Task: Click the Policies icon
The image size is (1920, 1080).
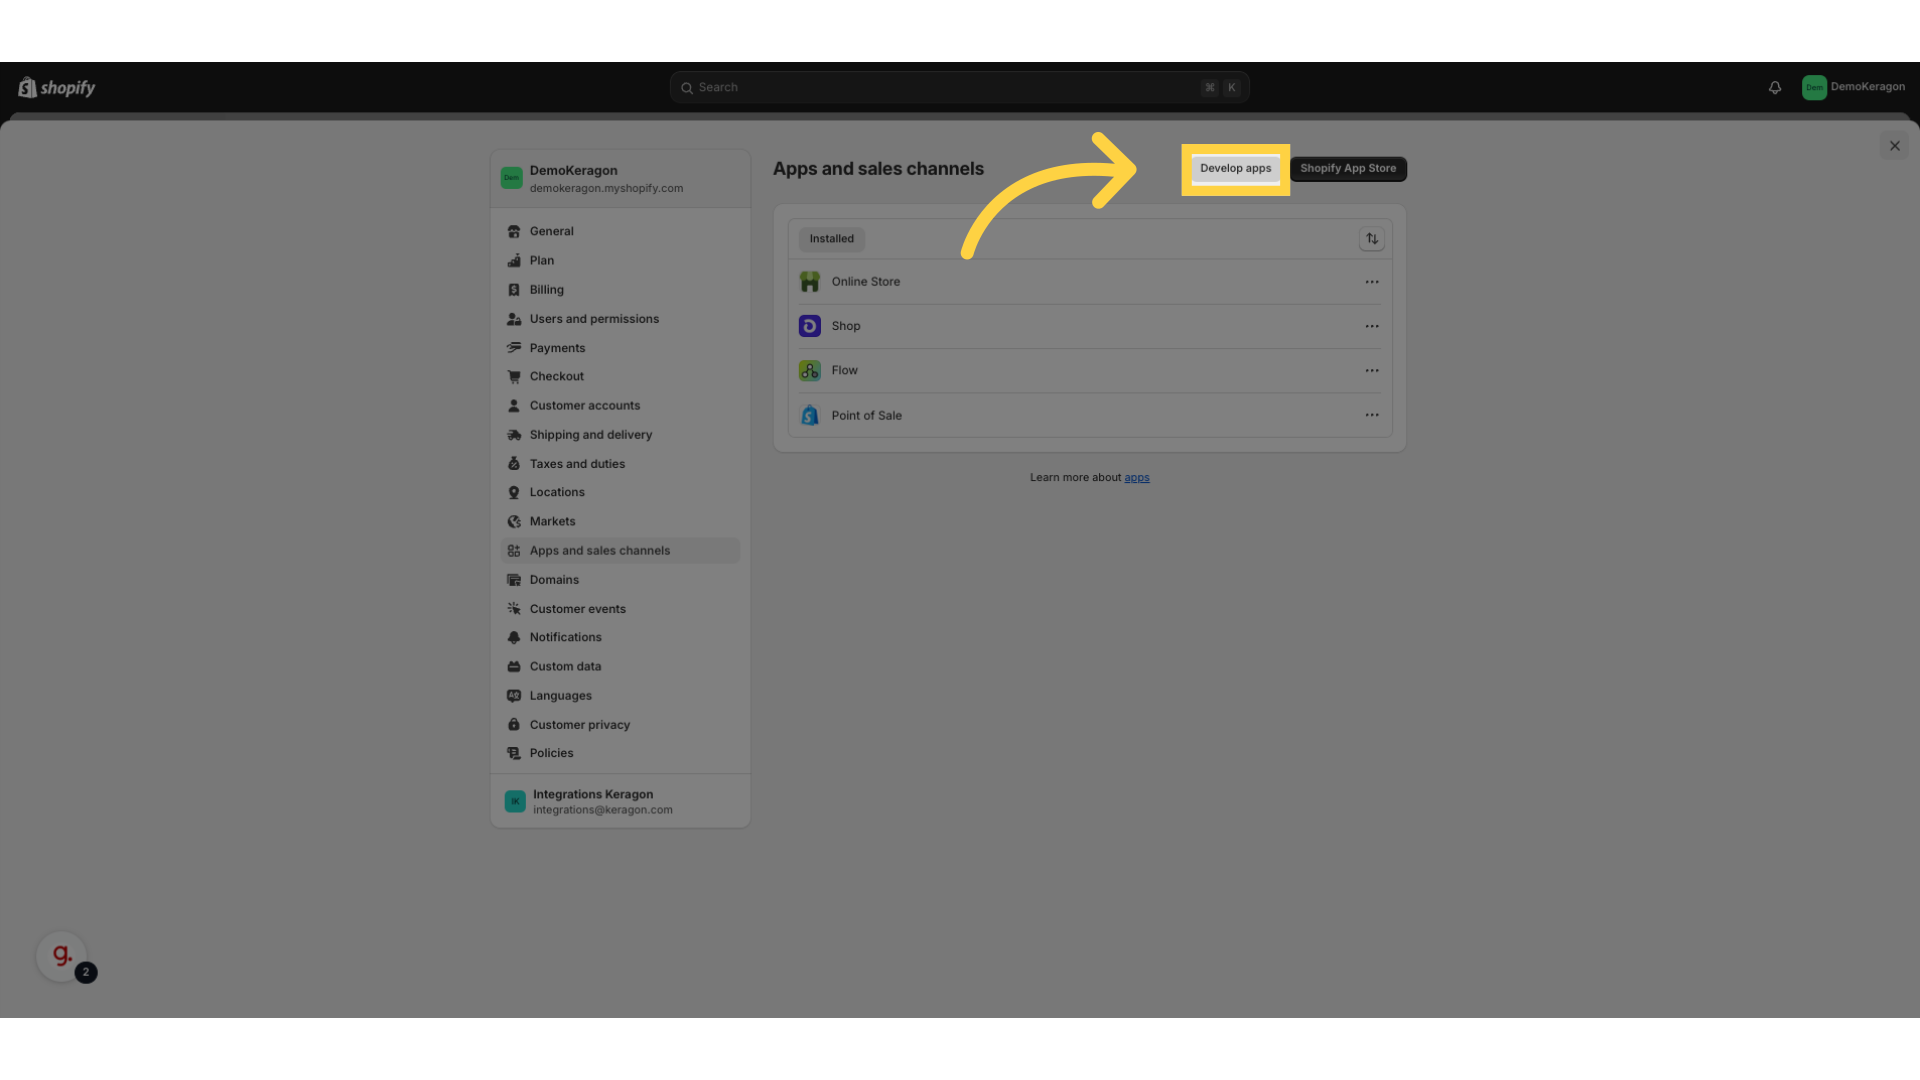Action: [x=514, y=754]
